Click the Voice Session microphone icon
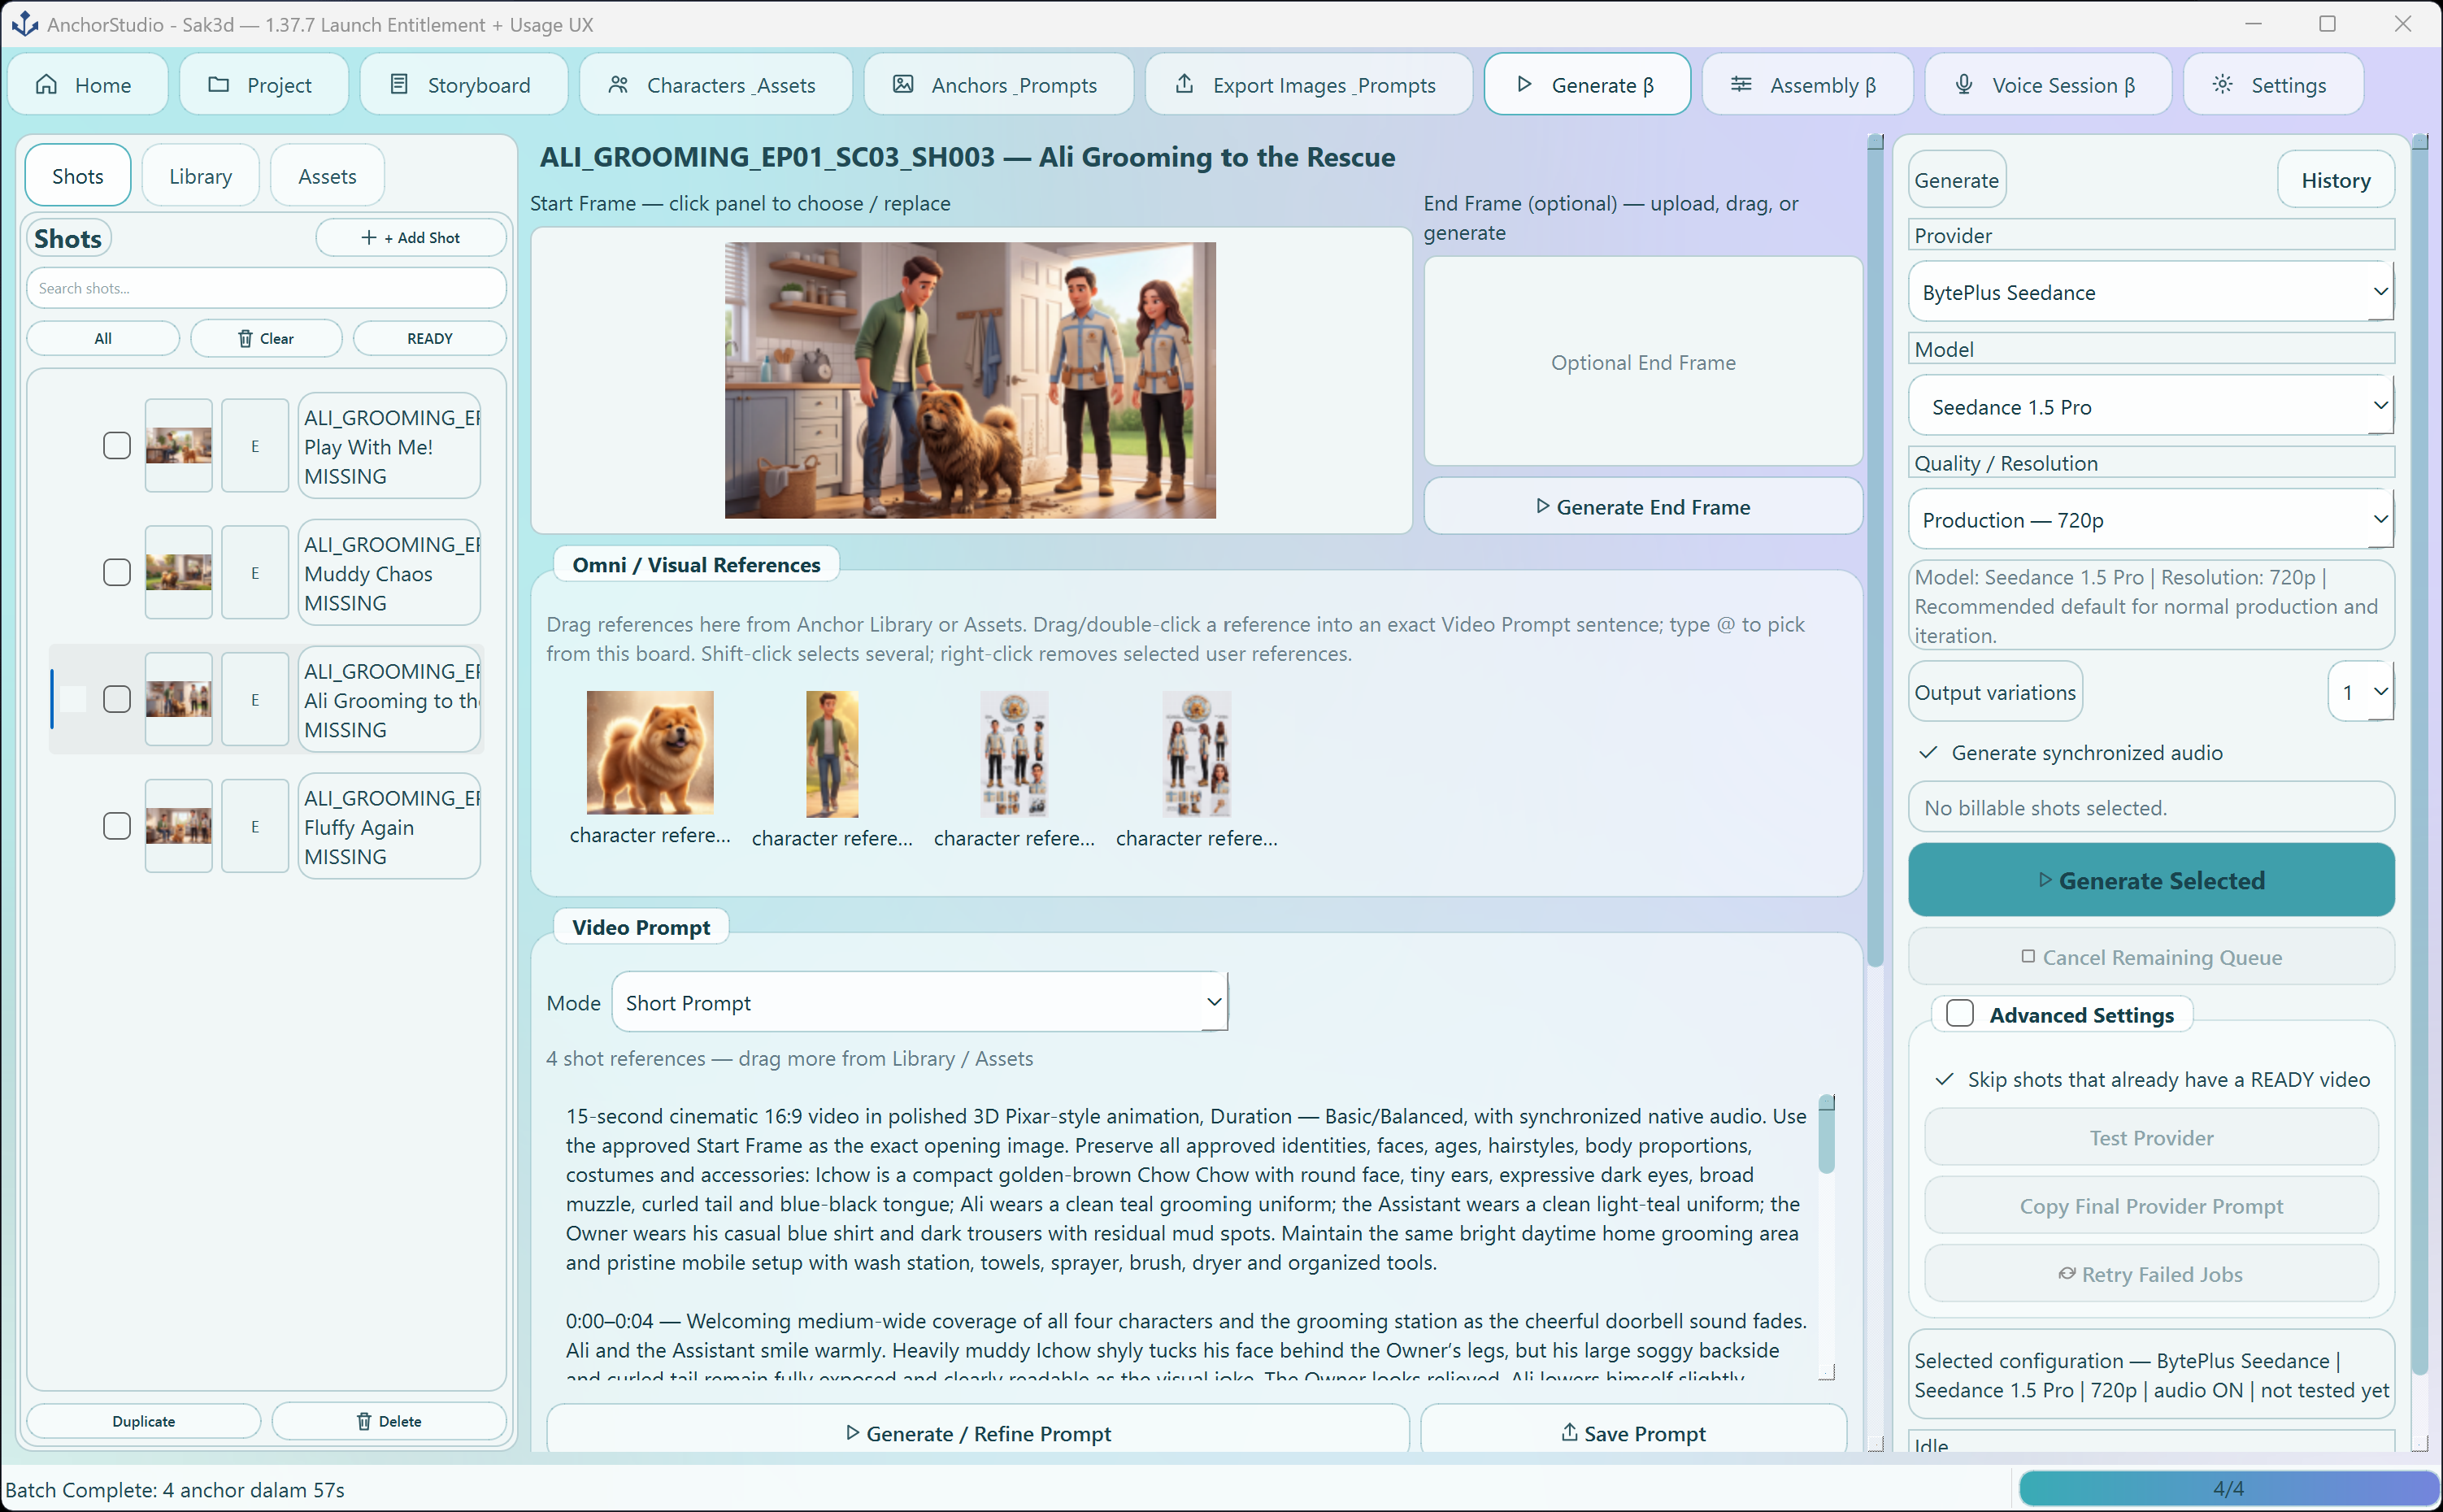The image size is (2443, 1512). click(1964, 85)
